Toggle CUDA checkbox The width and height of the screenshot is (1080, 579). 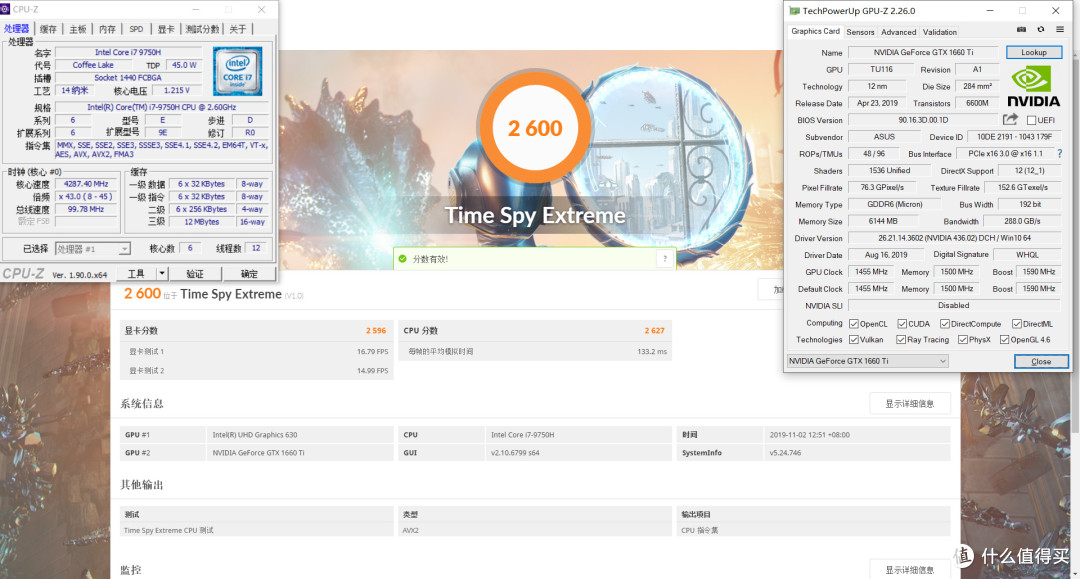(x=902, y=324)
